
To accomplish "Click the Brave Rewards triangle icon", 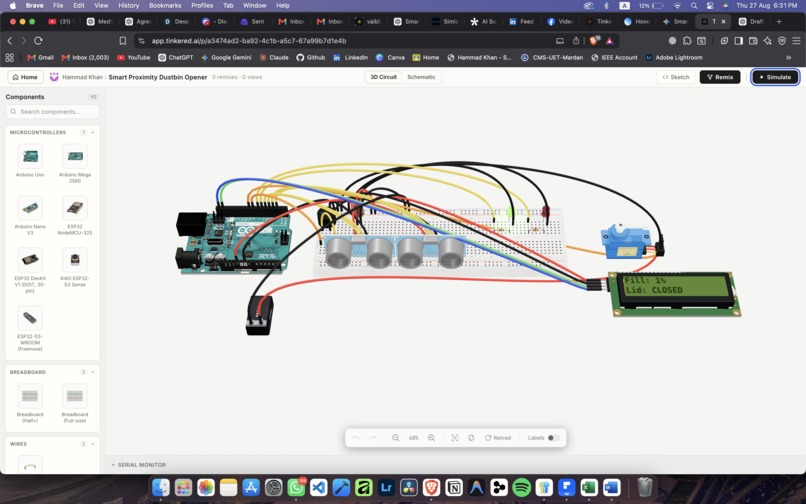I will click(609, 41).
